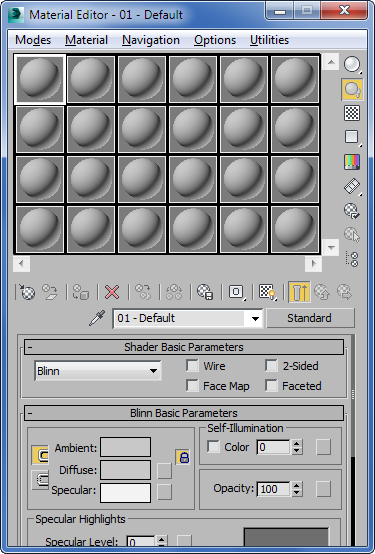
Task: Select the first material sample slot
Action: click(40, 79)
